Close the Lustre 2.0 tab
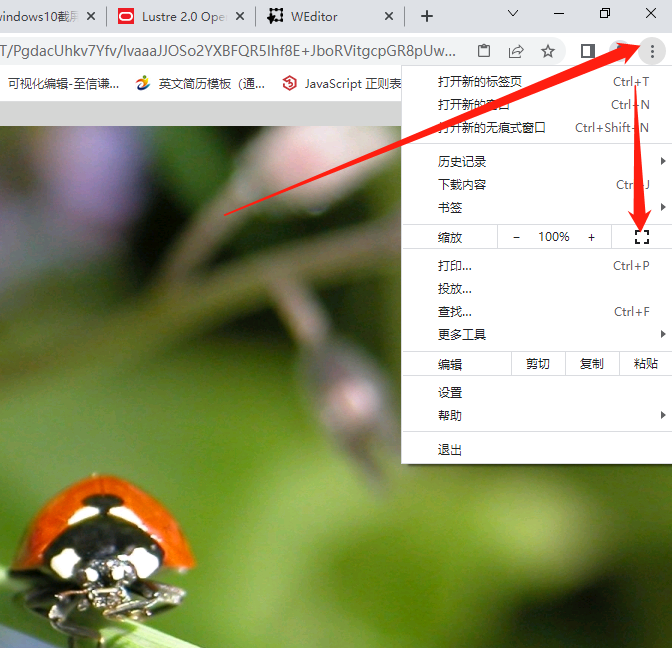Screen dimensions: 672x648 coord(240,16)
